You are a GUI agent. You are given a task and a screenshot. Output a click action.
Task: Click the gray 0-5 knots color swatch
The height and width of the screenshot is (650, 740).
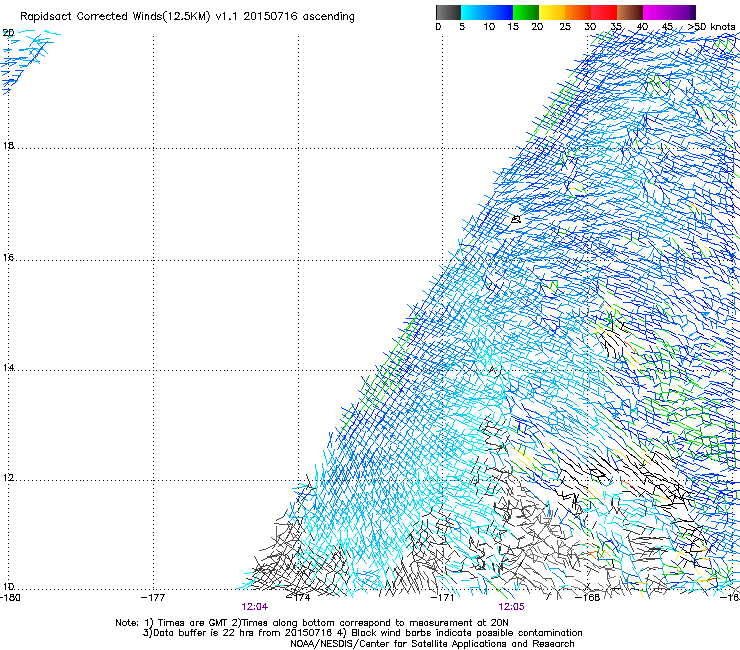click(x=449, y=12)
